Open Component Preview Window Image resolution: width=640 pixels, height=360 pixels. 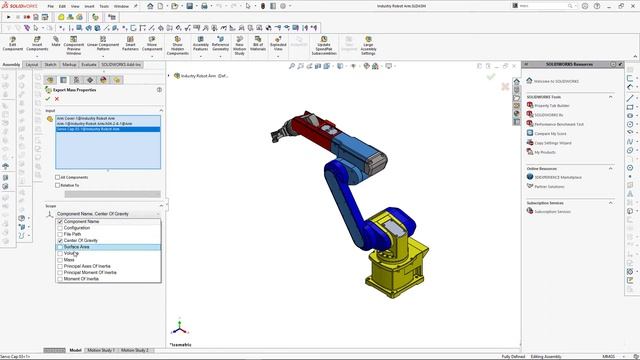pos(73,45)
